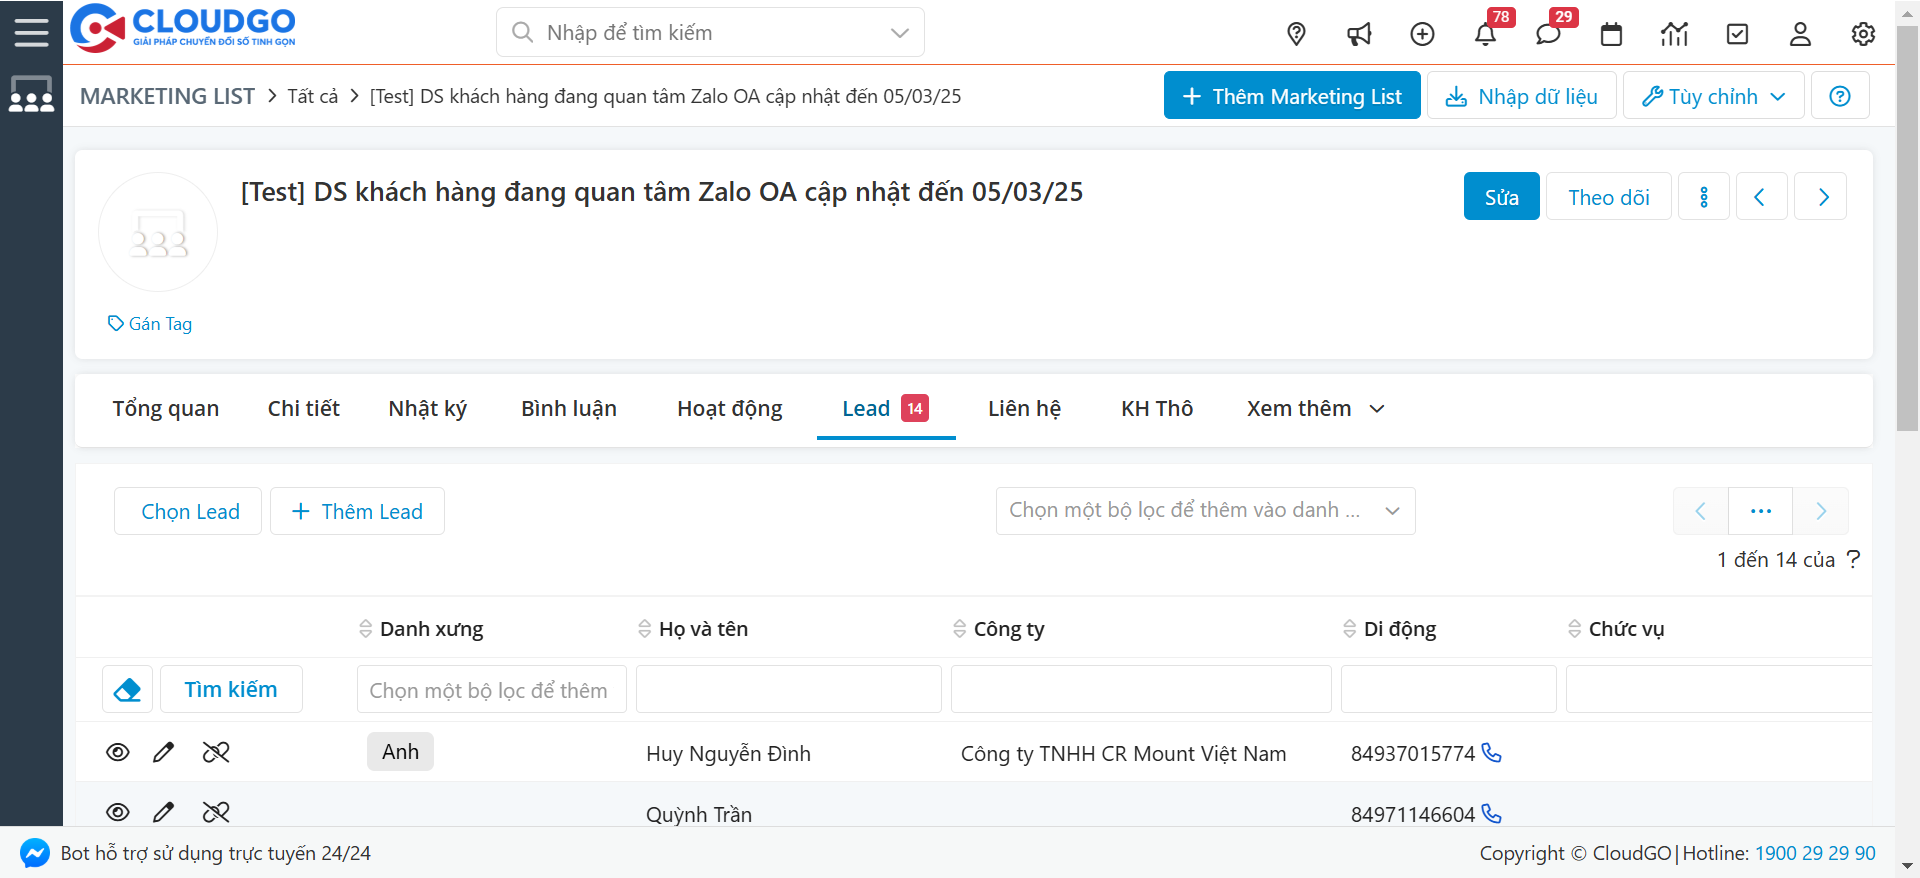The height and width of the screenshot is (878, 1920).
Task: Click the Thêm Lead button
Action: pos(357,512)
